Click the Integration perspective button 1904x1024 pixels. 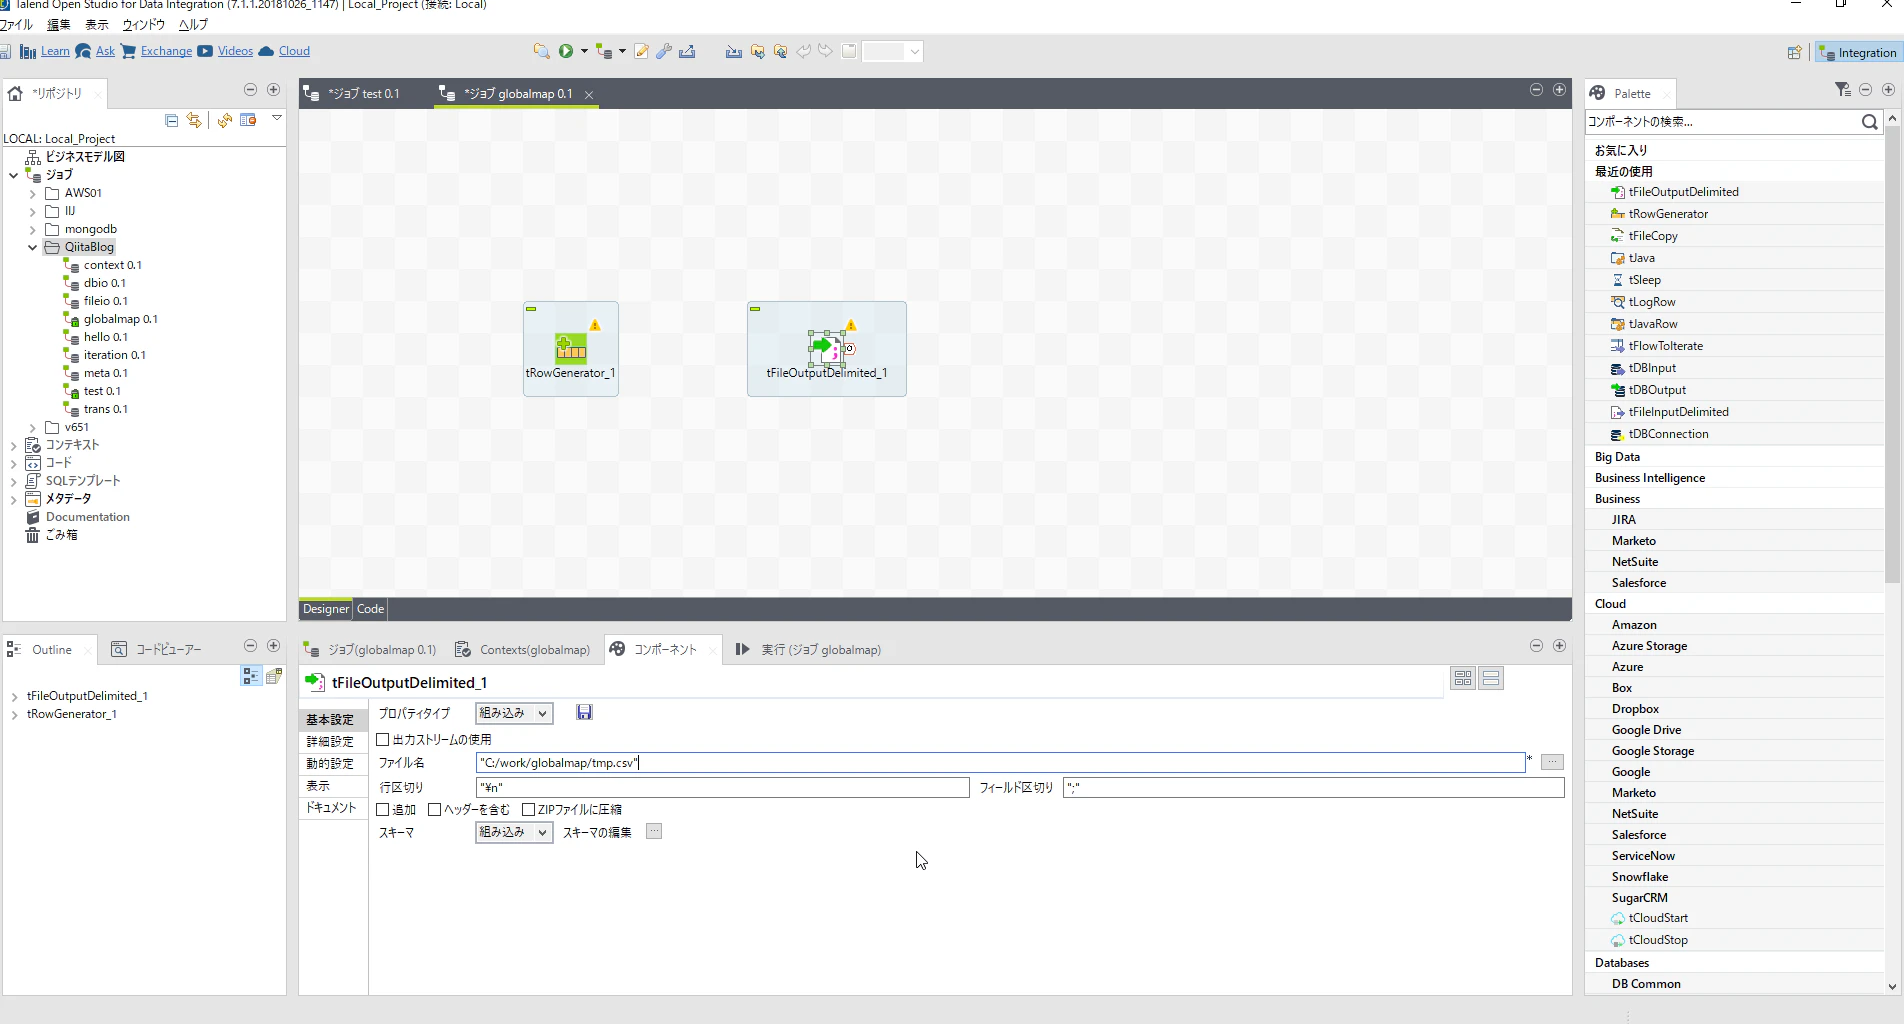pyautogui.click(x=1858, y=53)
